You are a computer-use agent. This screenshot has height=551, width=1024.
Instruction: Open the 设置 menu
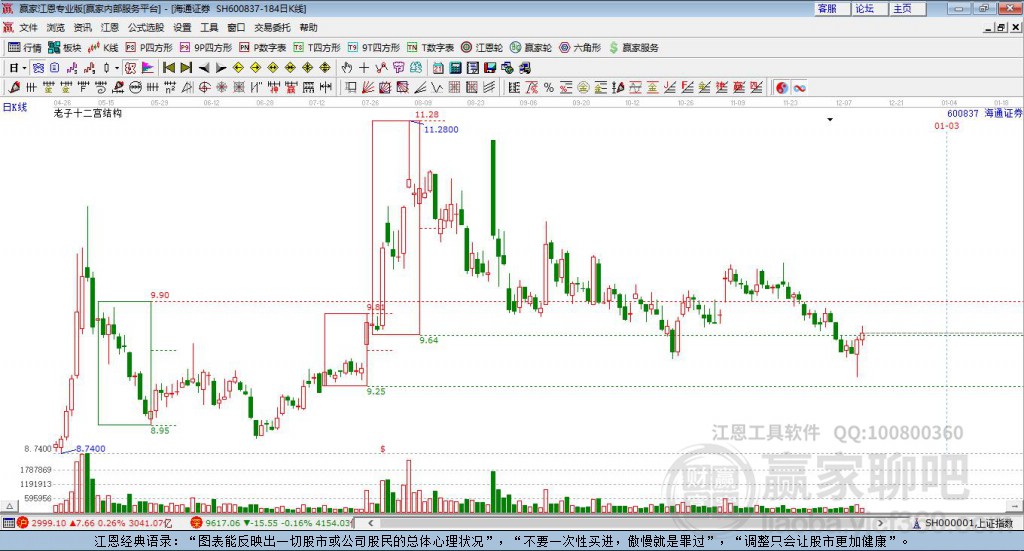pyautogui.click(x=182, y=27)
